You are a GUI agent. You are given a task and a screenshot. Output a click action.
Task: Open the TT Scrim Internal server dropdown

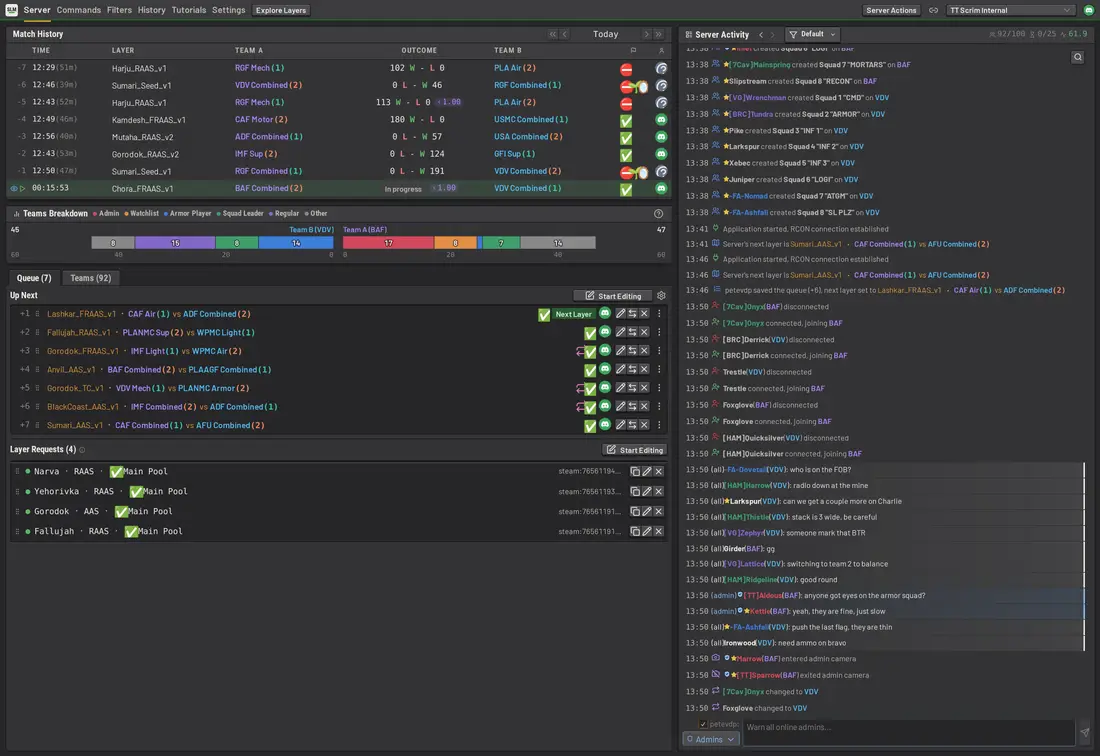point(1010,11)
